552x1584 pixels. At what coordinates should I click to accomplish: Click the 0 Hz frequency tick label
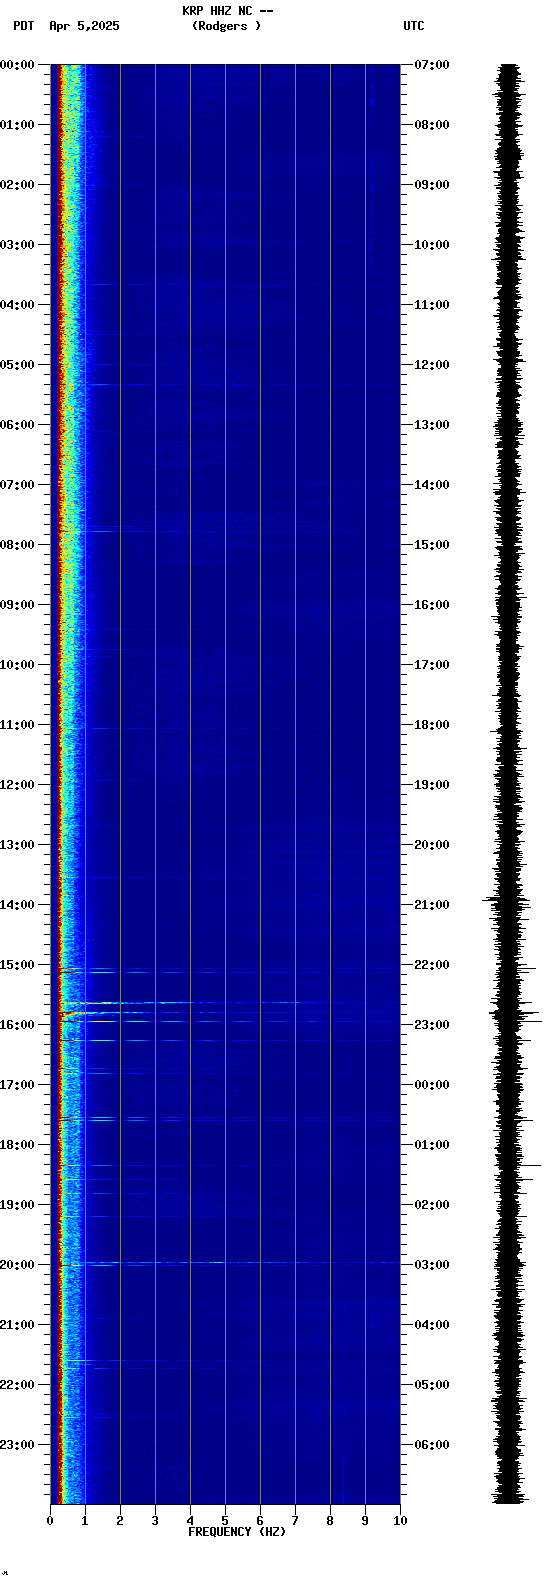[x=50, y=1521]
